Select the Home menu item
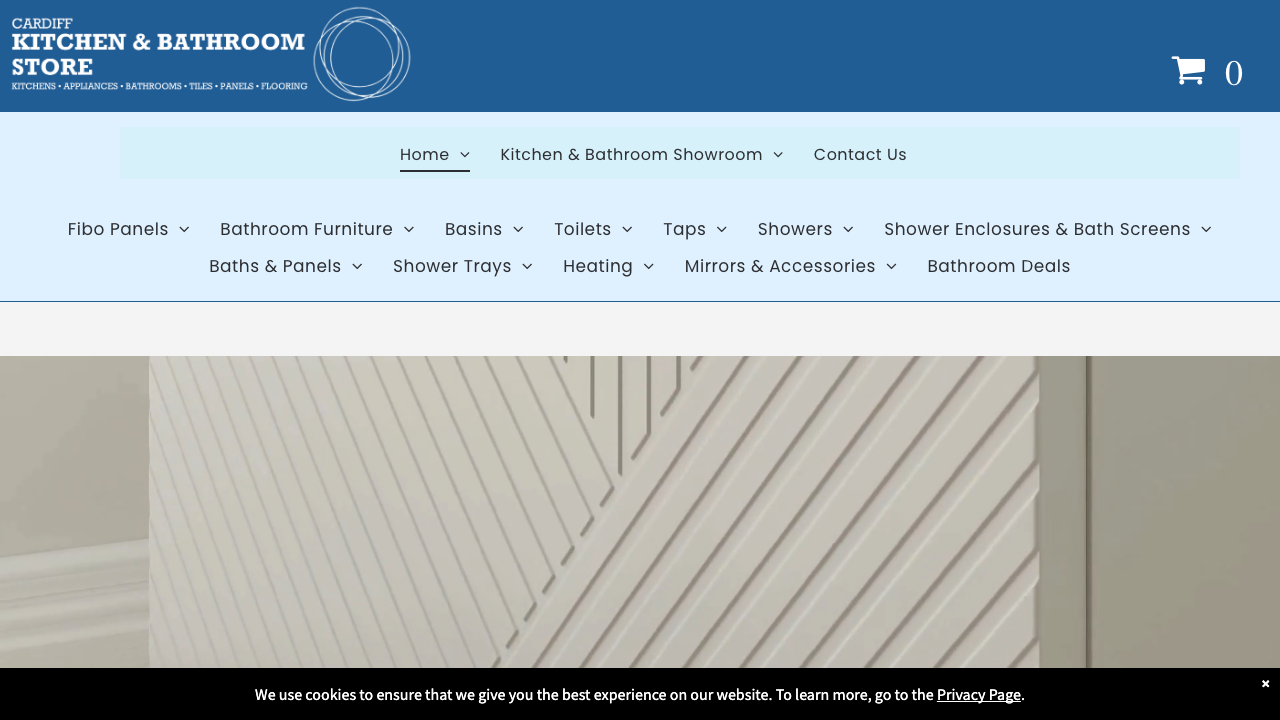Viewport: 1280px width, 720px height. pos(424,154)
